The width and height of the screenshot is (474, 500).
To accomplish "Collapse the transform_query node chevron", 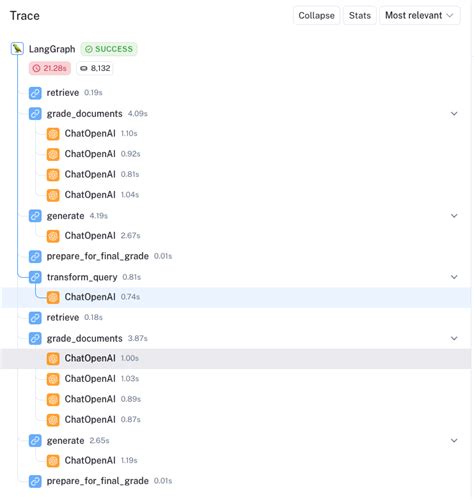I will (454, 277).
